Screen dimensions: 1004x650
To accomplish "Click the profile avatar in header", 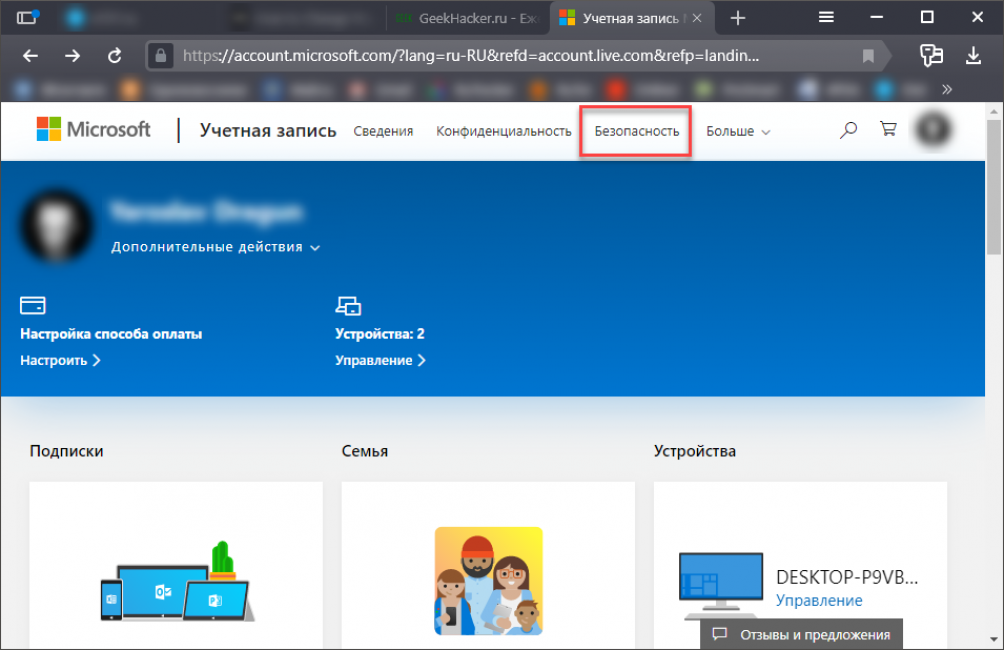I will point(934,130).
